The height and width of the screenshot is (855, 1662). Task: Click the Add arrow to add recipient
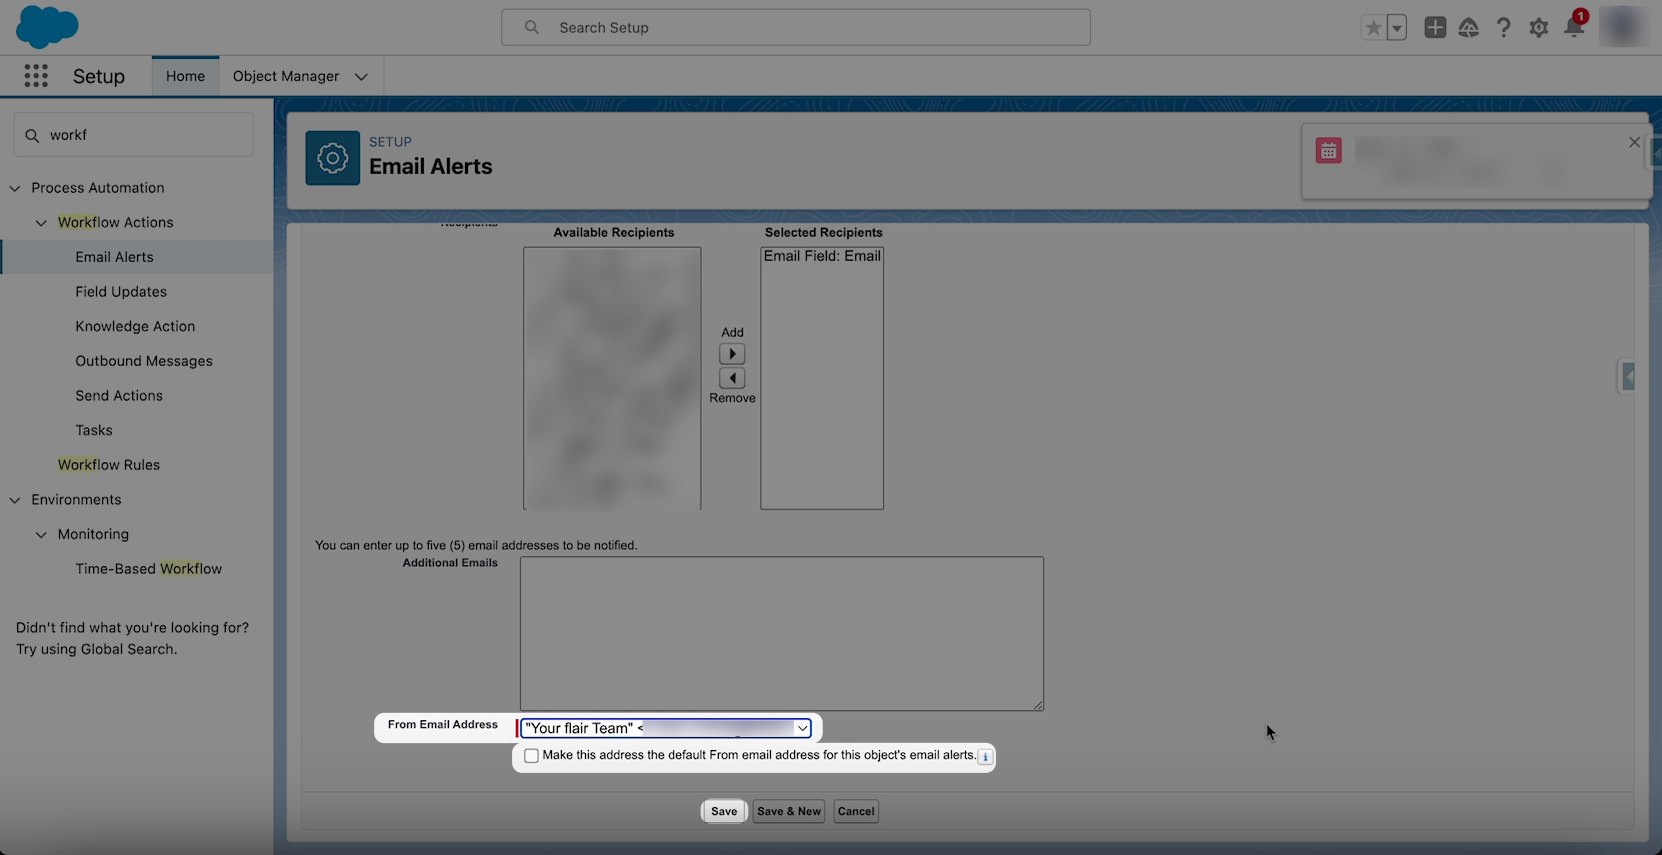click(x=732, y=354)
